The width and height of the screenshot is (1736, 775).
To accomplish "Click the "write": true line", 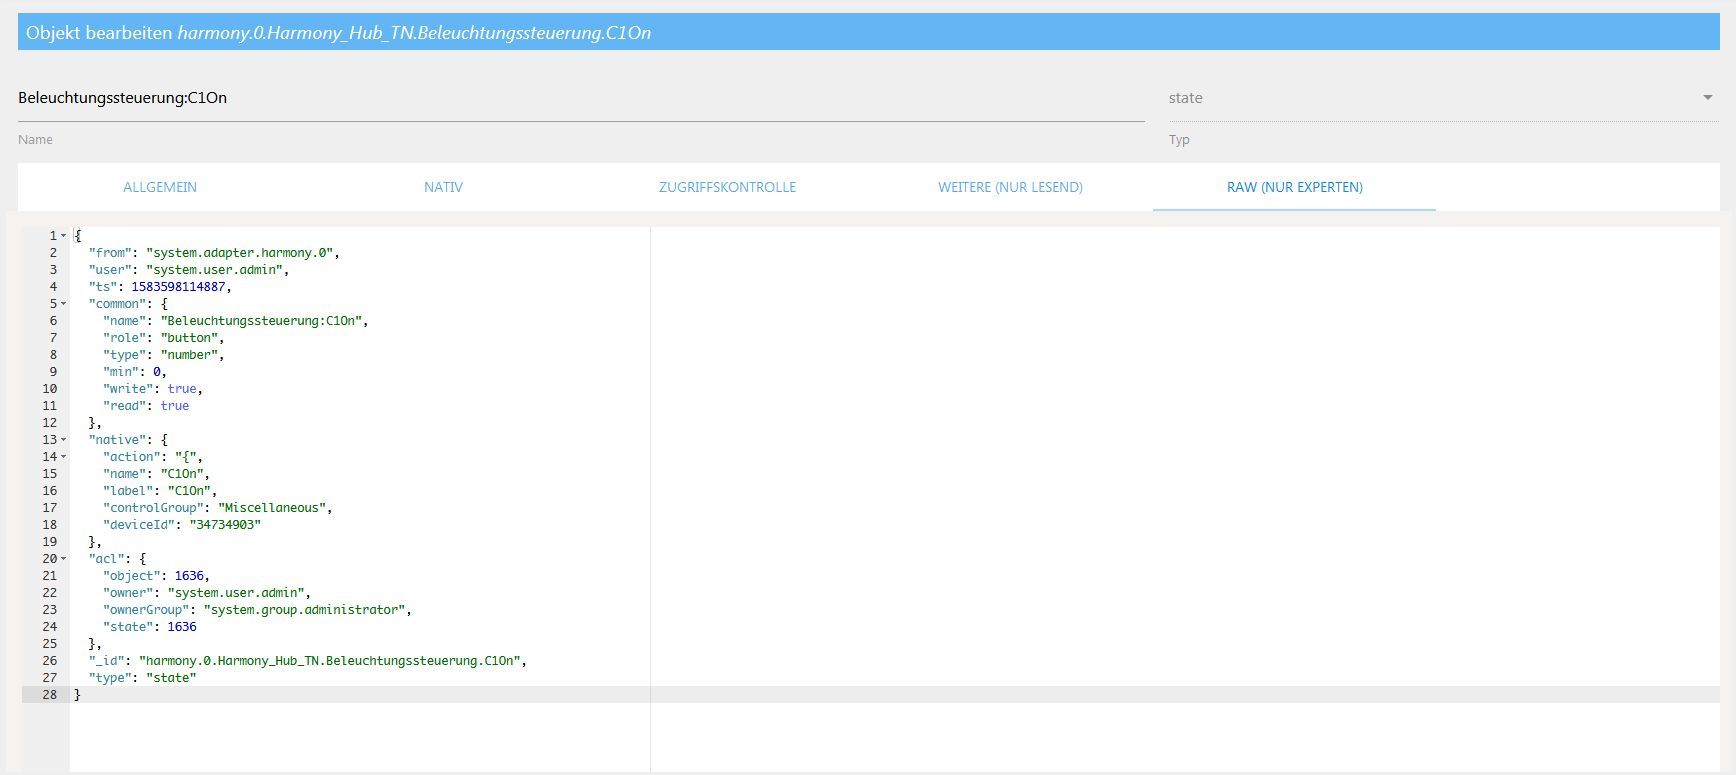I will coord(153,389).
